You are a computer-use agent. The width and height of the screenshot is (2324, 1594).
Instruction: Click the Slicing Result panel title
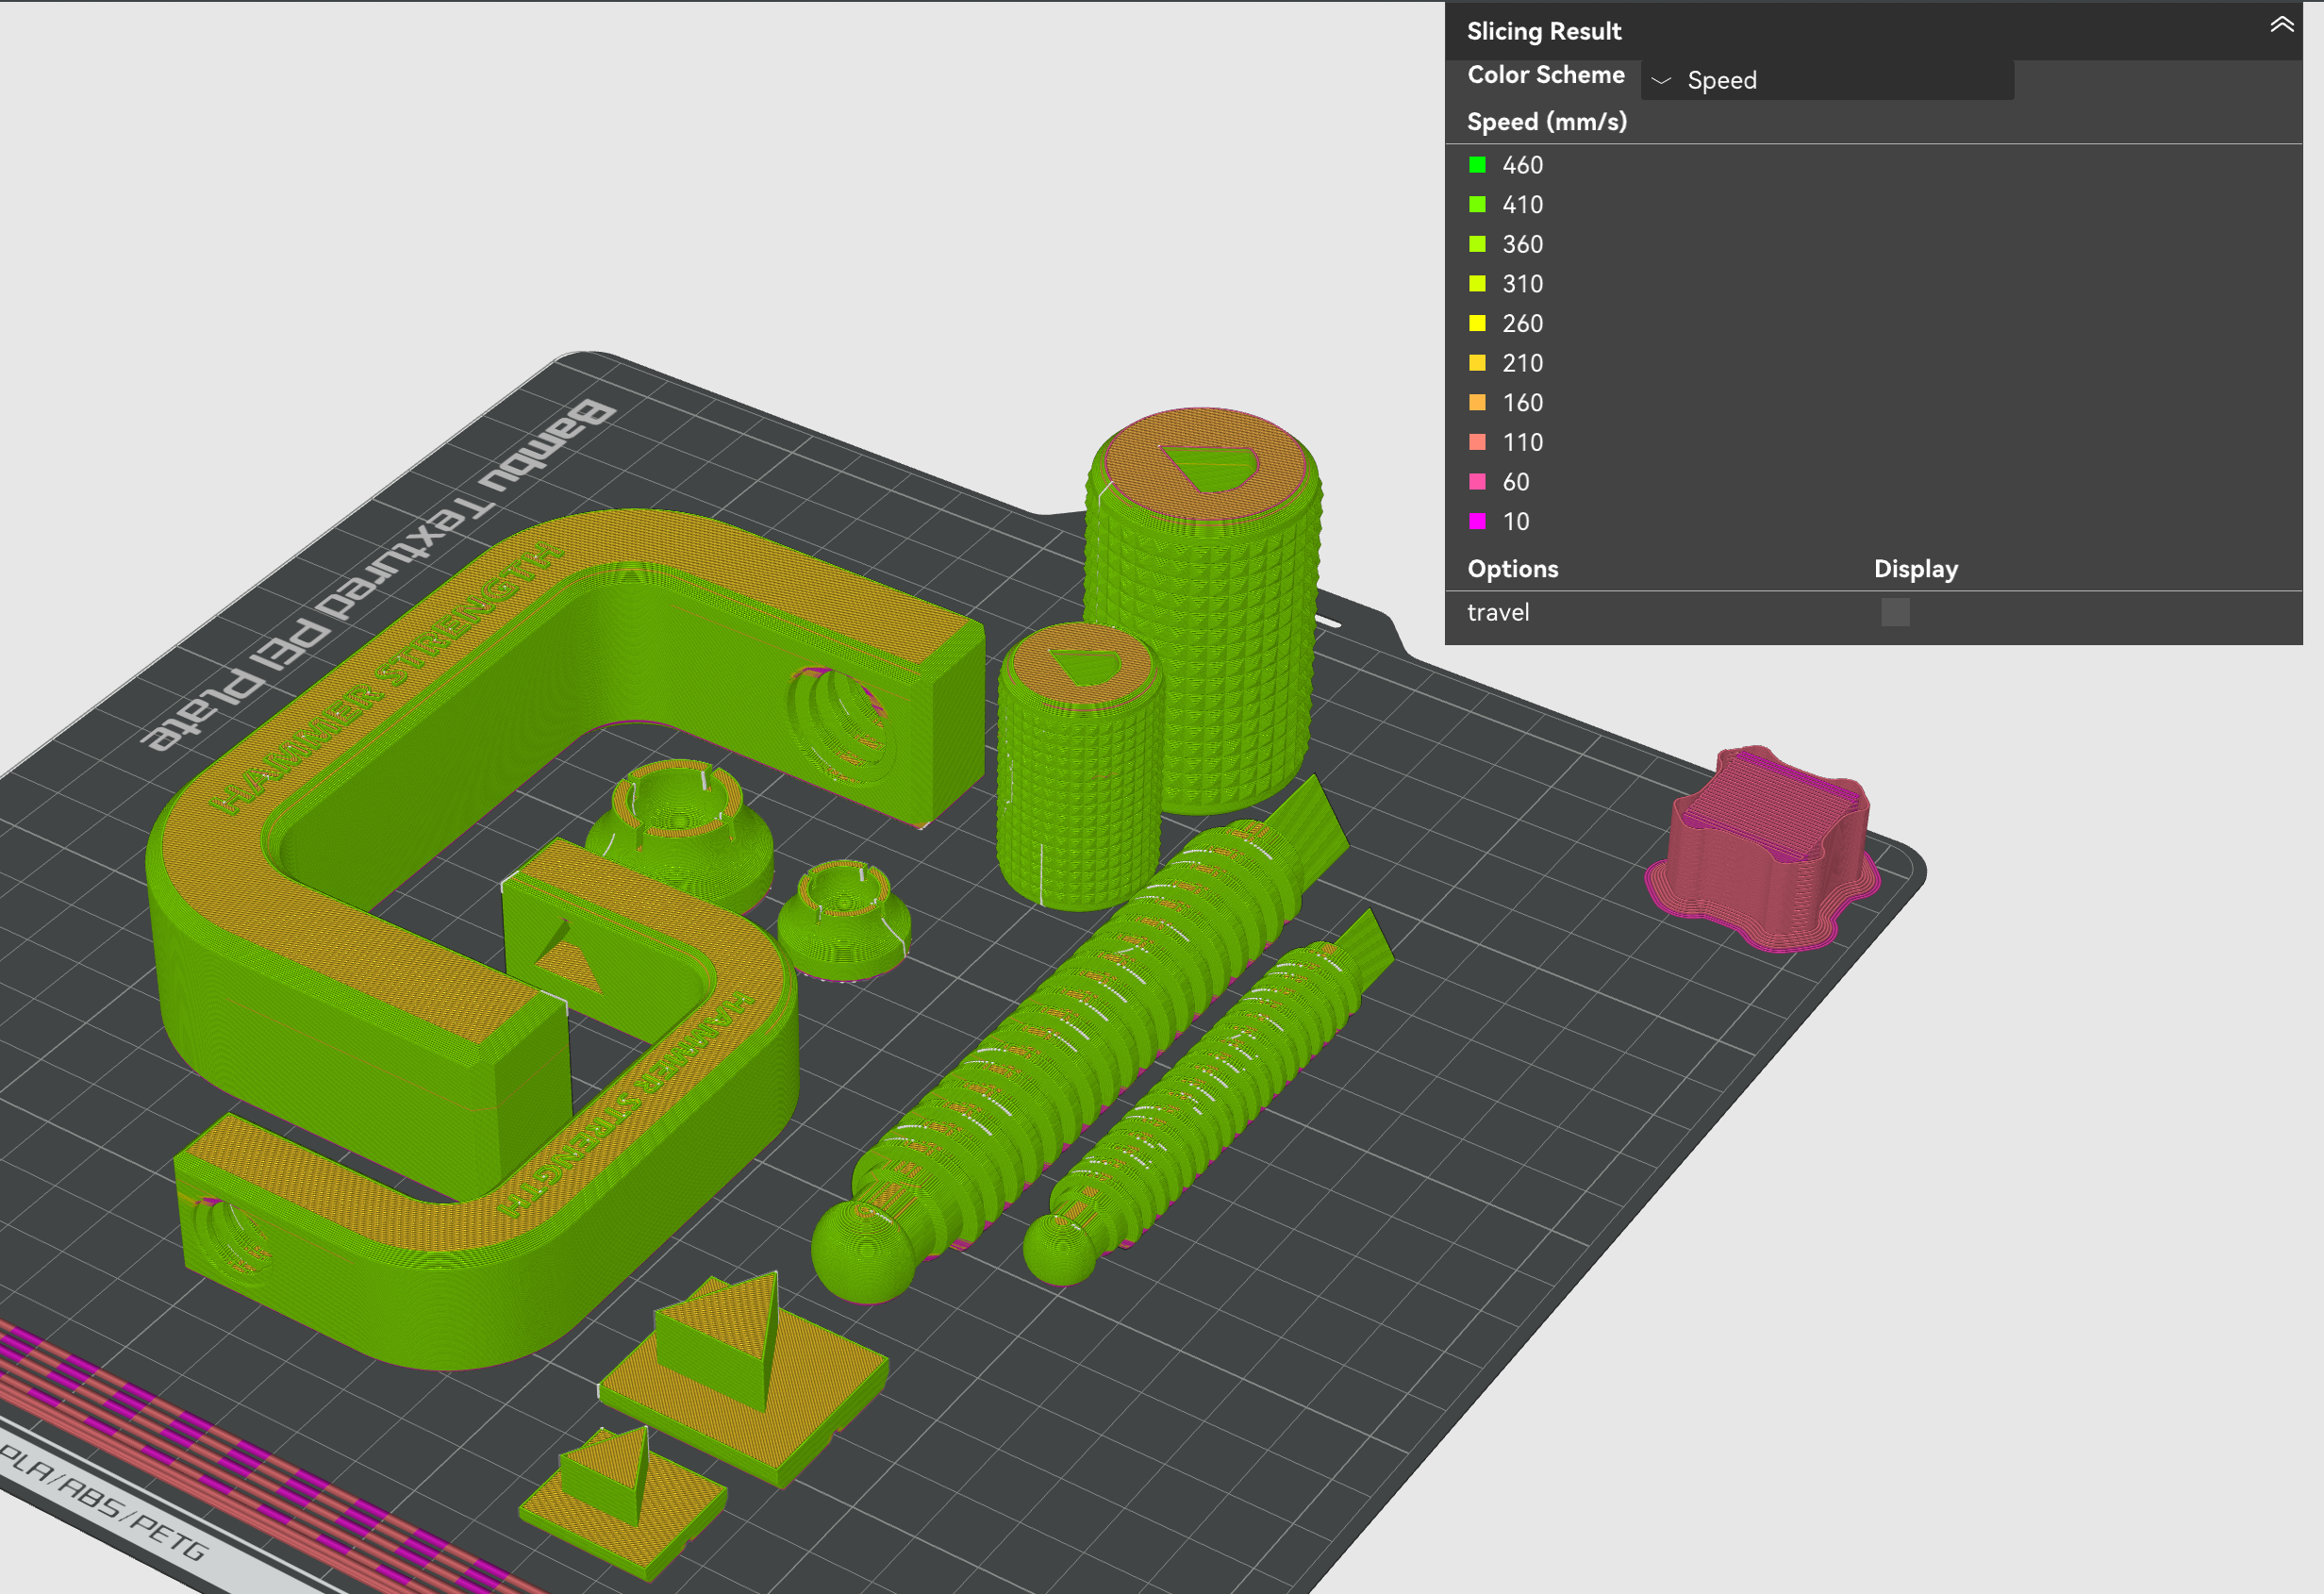pos(1545,31)
